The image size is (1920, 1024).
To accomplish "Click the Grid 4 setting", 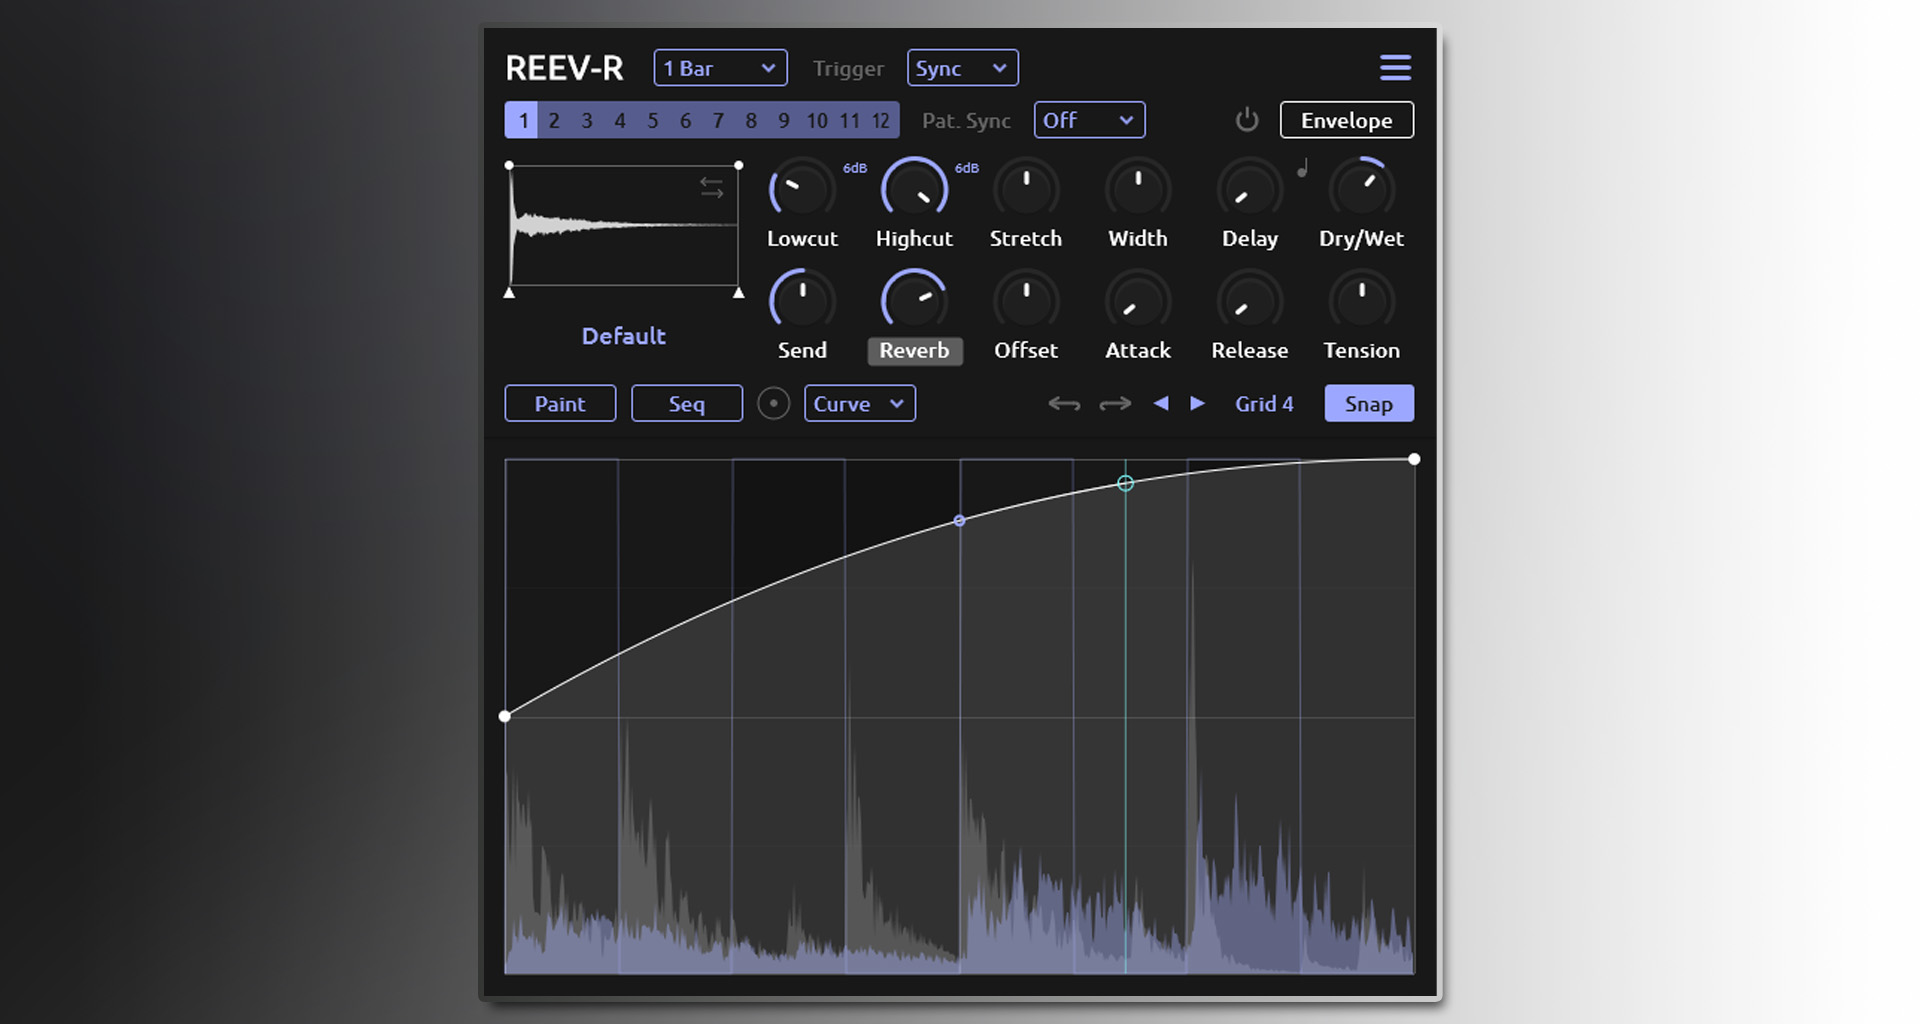I will pyautogui.click(x=1264, y=404).
